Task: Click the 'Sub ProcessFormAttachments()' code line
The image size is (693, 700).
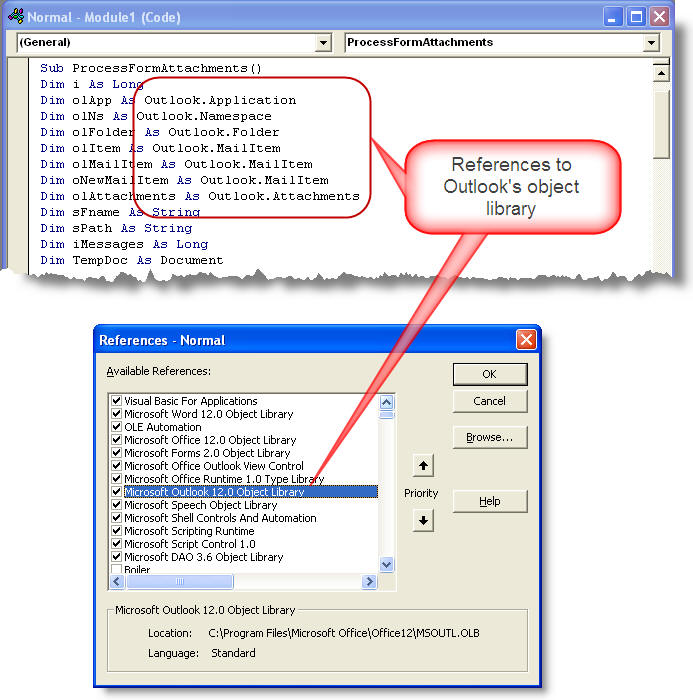Action: click(x=151, y=68)
